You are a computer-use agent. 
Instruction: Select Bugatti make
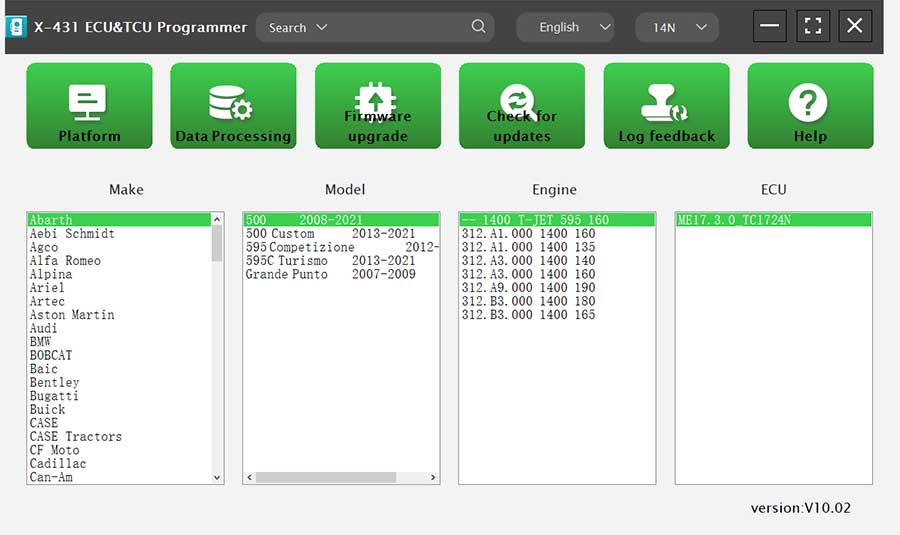(x=119, y=396)
